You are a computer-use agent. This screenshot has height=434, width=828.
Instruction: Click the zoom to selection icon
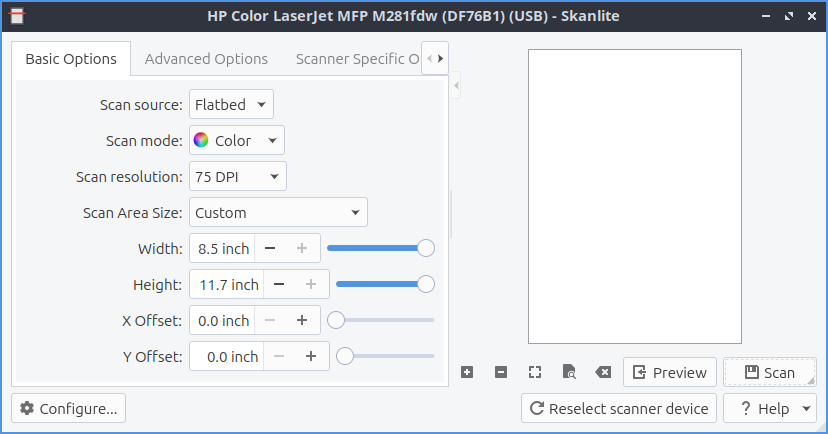click(535, 372)
